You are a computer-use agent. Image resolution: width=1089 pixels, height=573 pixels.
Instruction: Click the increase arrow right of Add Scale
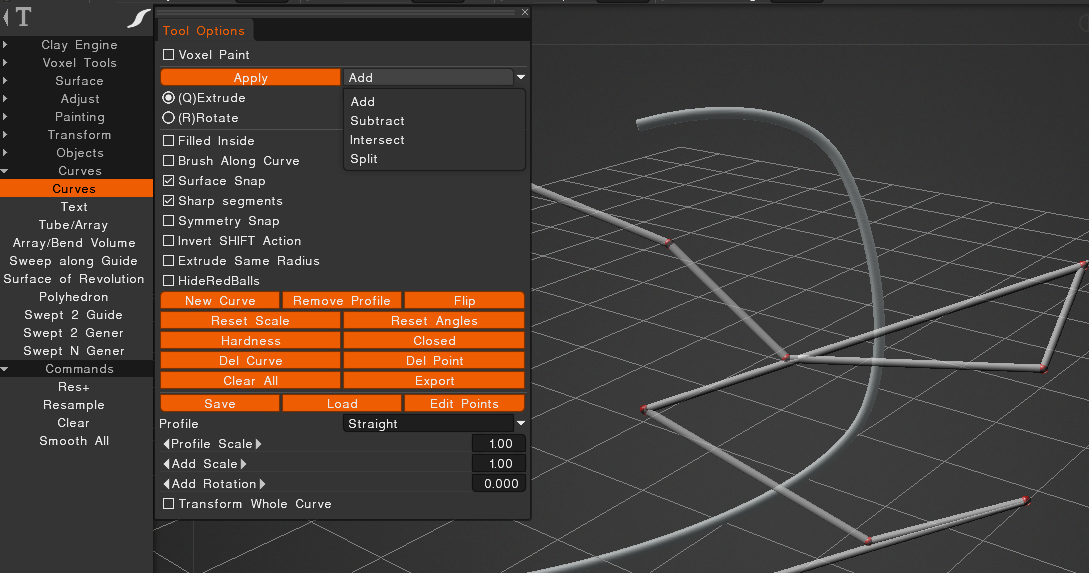coord(243,464)
